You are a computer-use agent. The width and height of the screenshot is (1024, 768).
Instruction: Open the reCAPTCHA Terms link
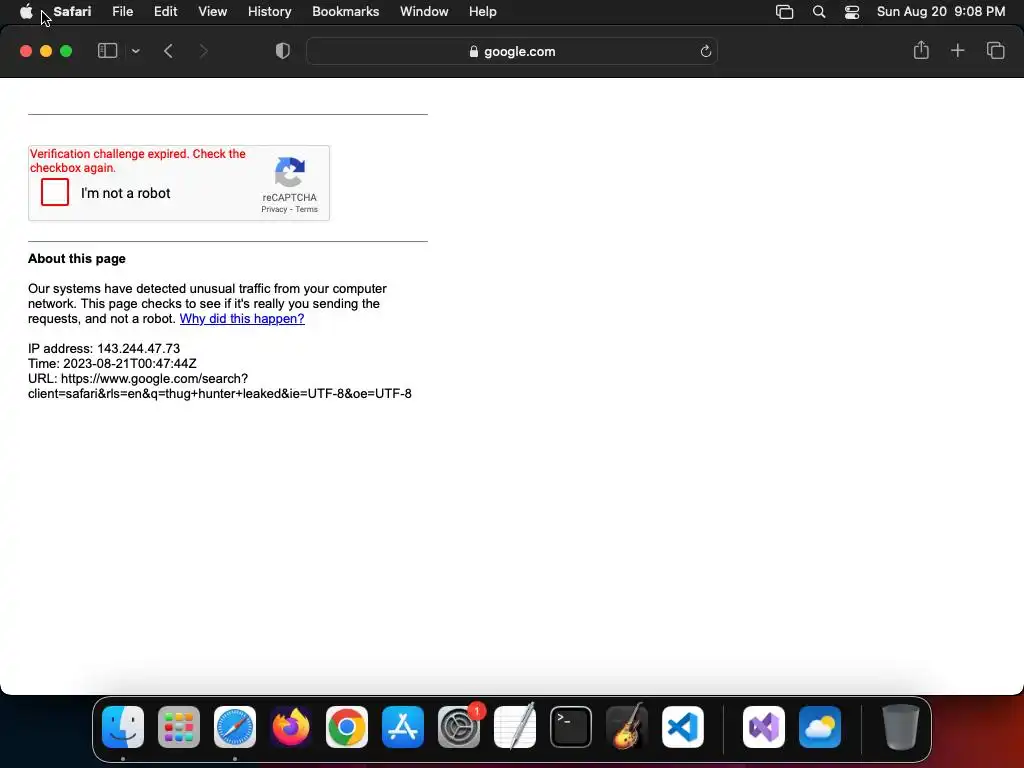click(x=306, y=210)
